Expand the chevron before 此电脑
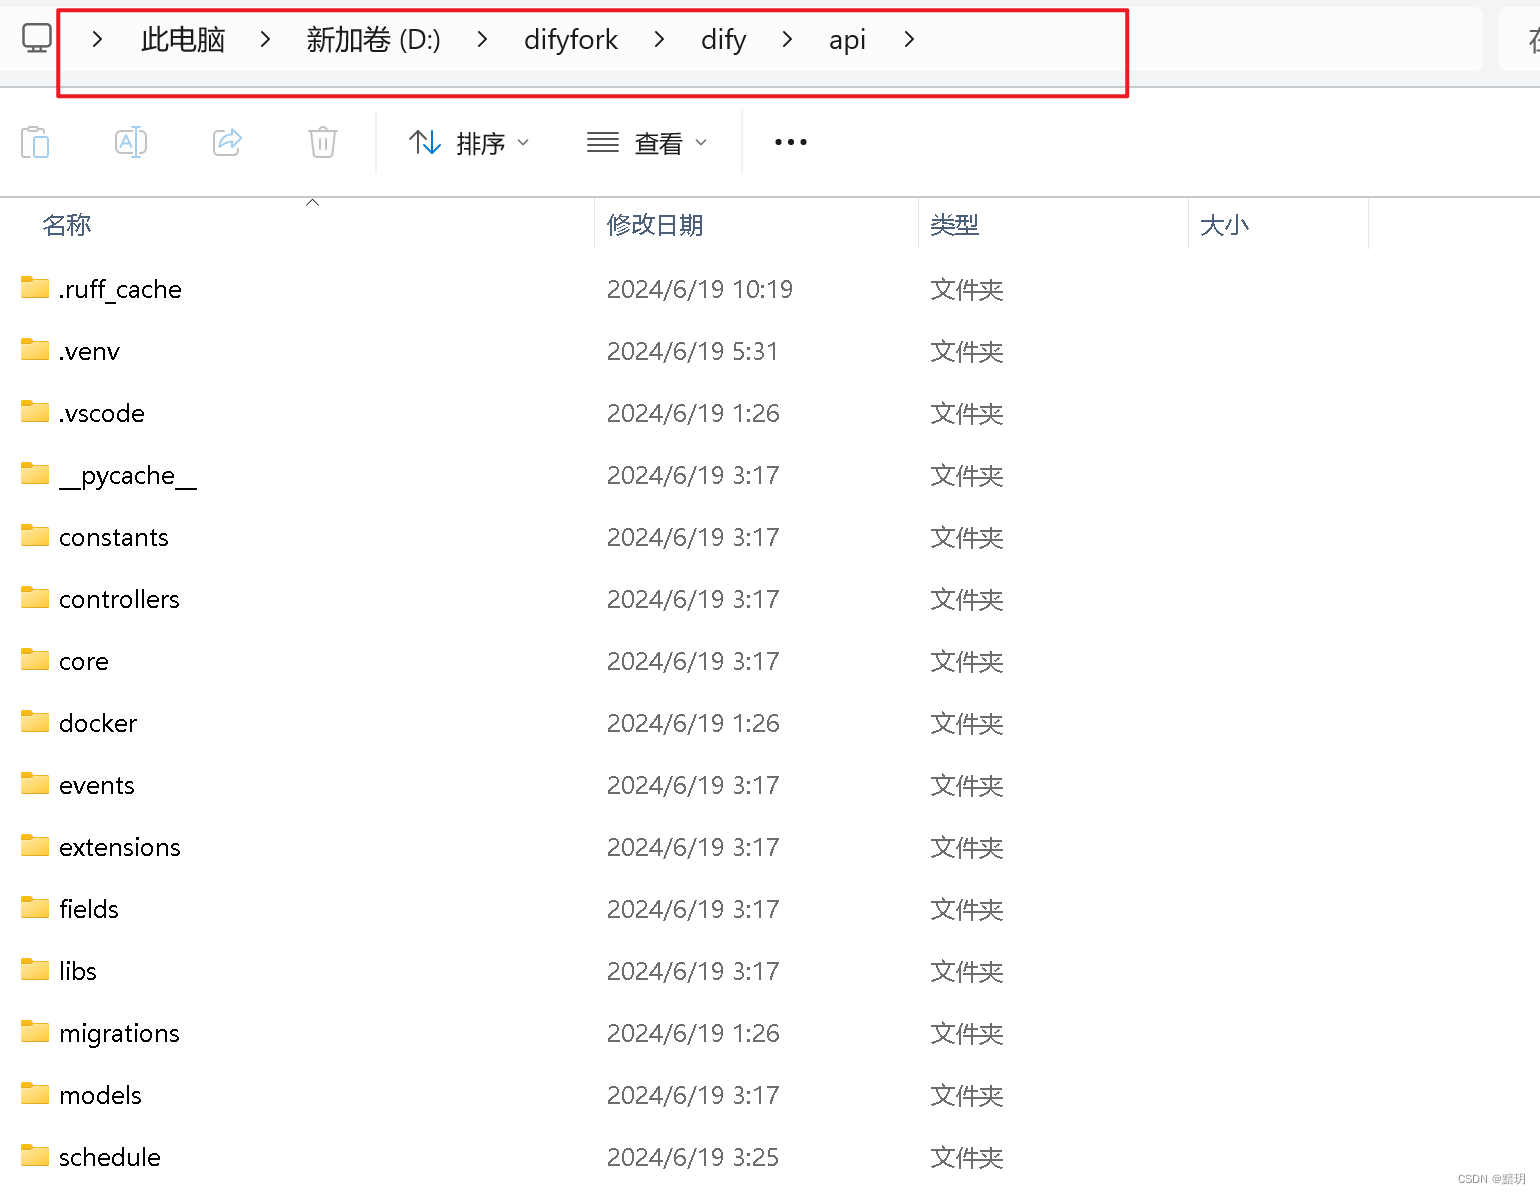Image resolution: width=1540 pixels, height=1194 pixels. [97, 39]
